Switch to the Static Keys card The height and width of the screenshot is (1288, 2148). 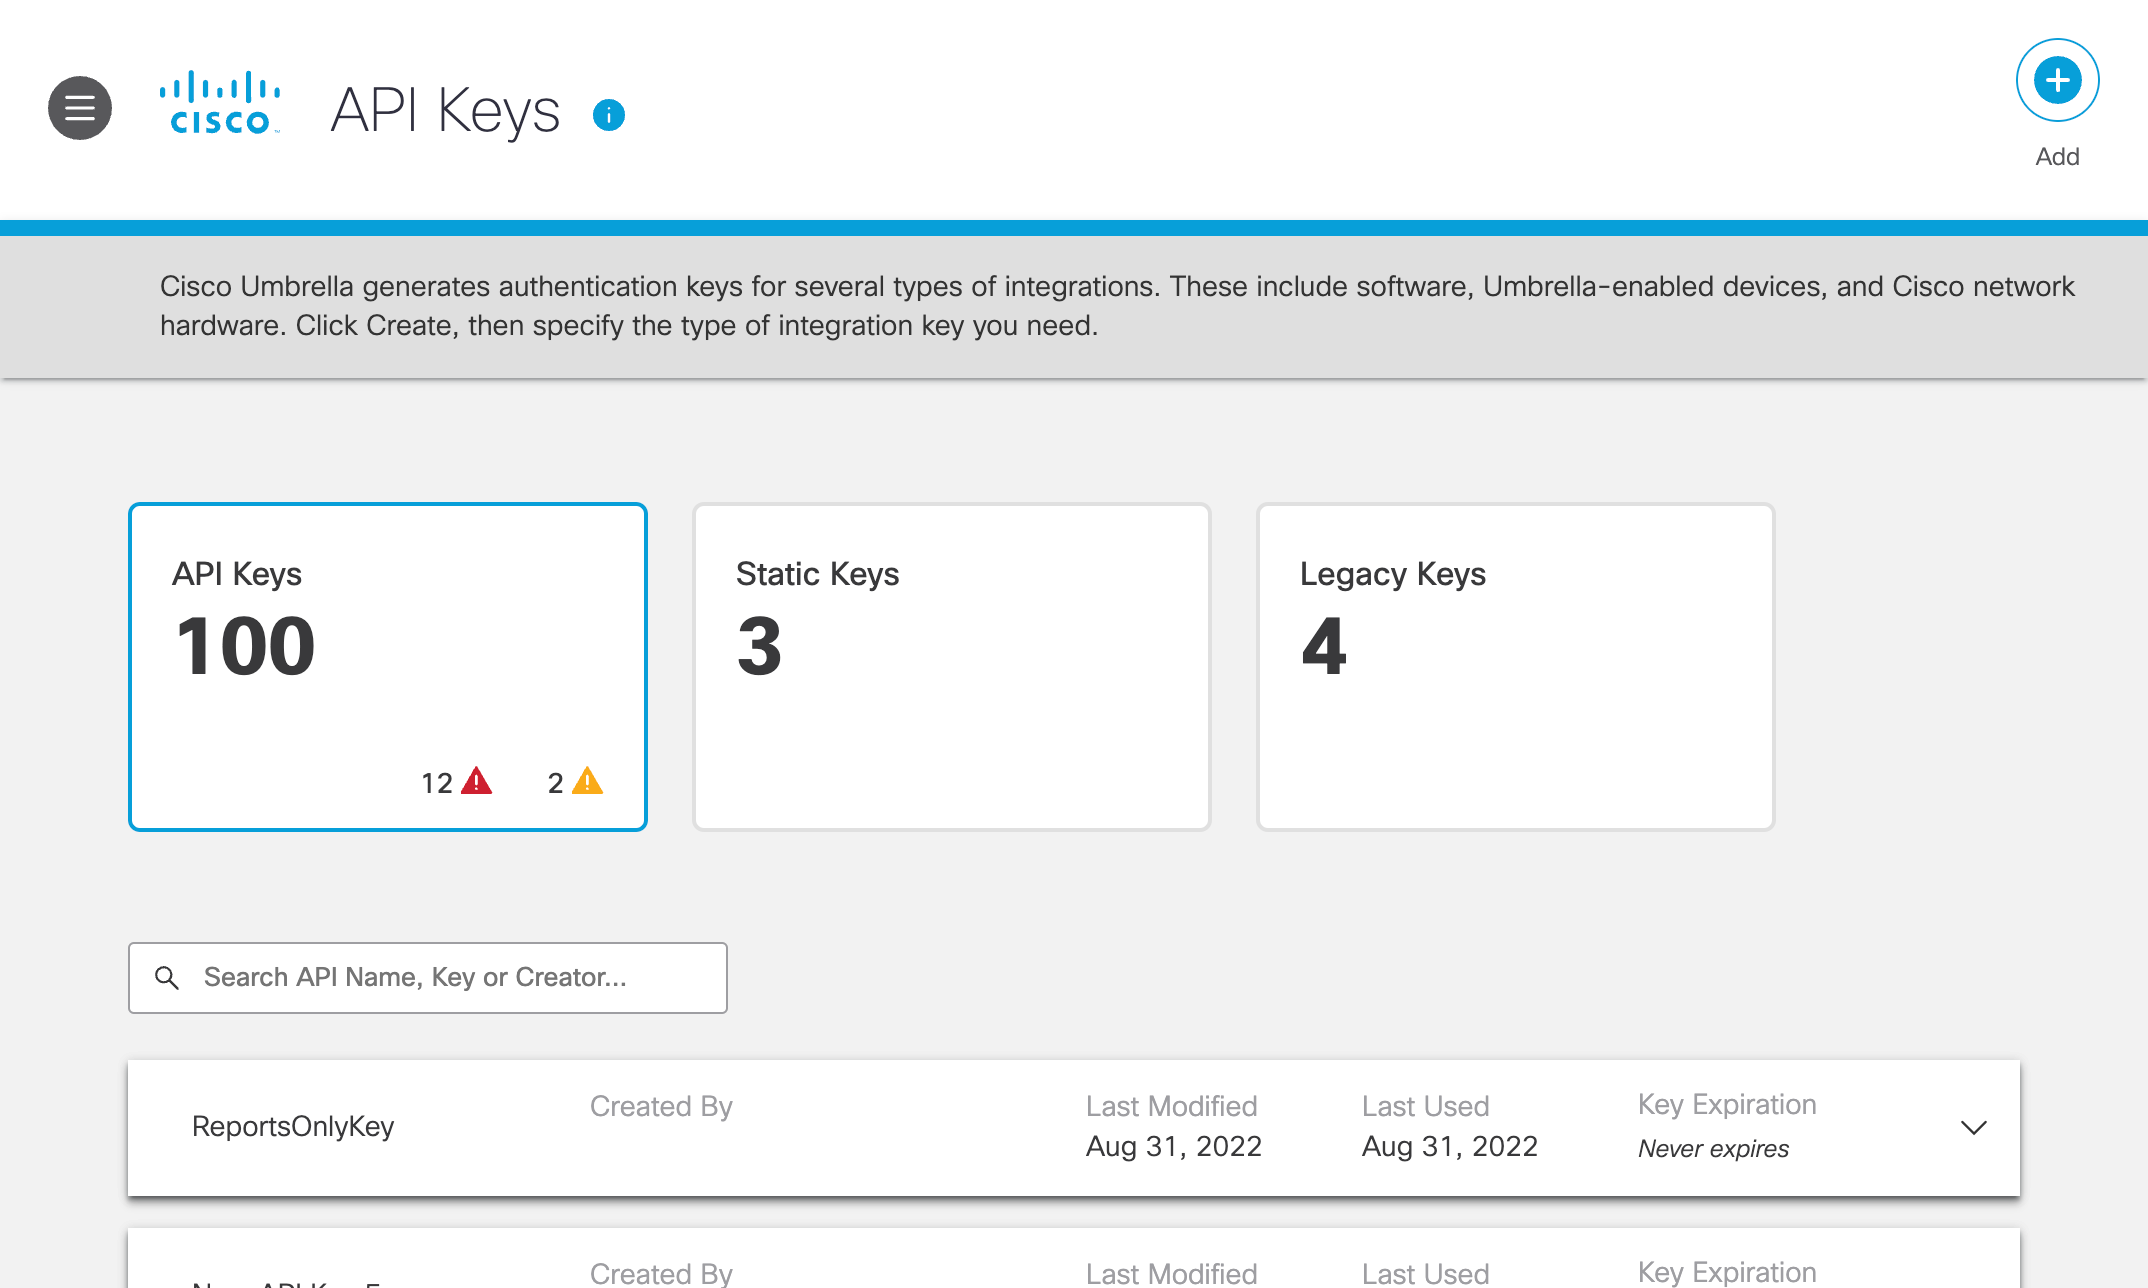951,666
